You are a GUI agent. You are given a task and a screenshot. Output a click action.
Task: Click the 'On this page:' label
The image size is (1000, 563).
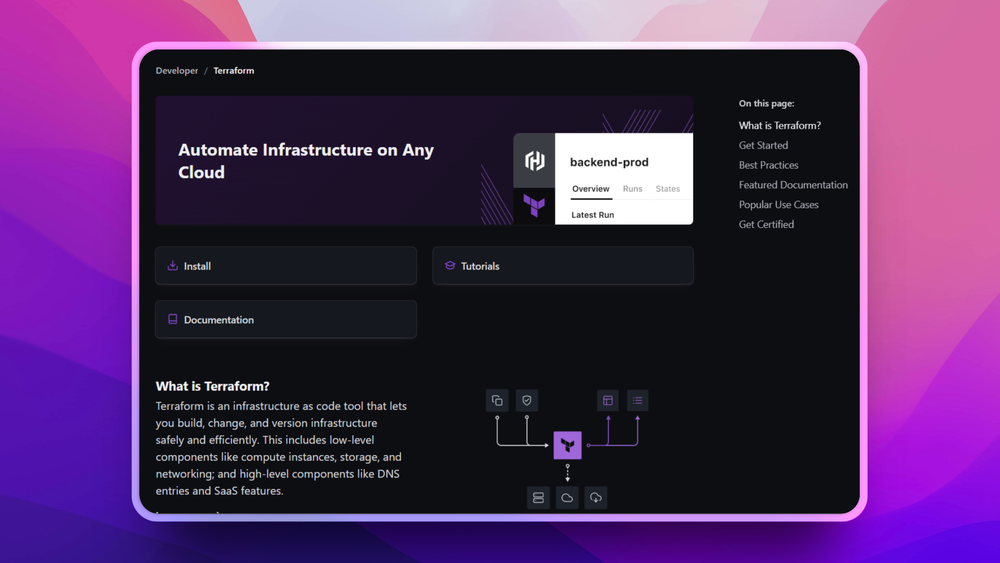[766, 103]
